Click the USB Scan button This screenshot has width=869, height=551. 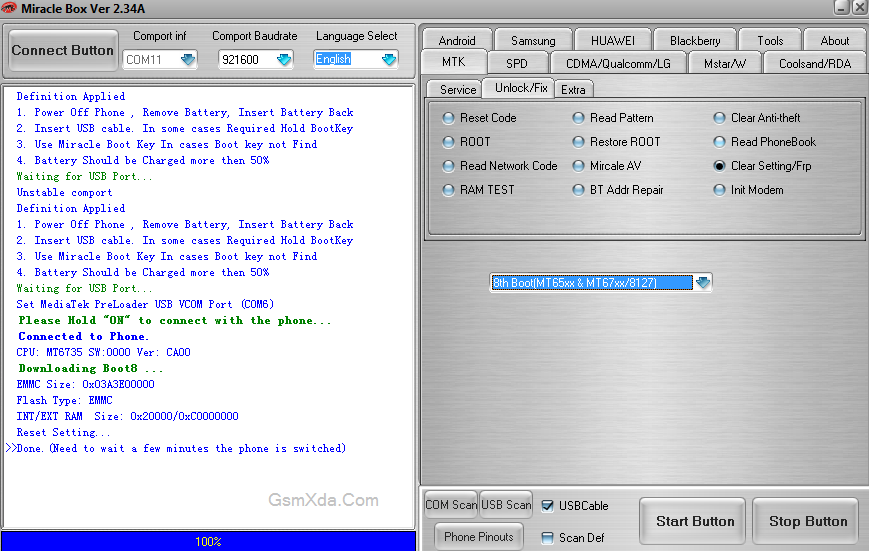(506, 504)
